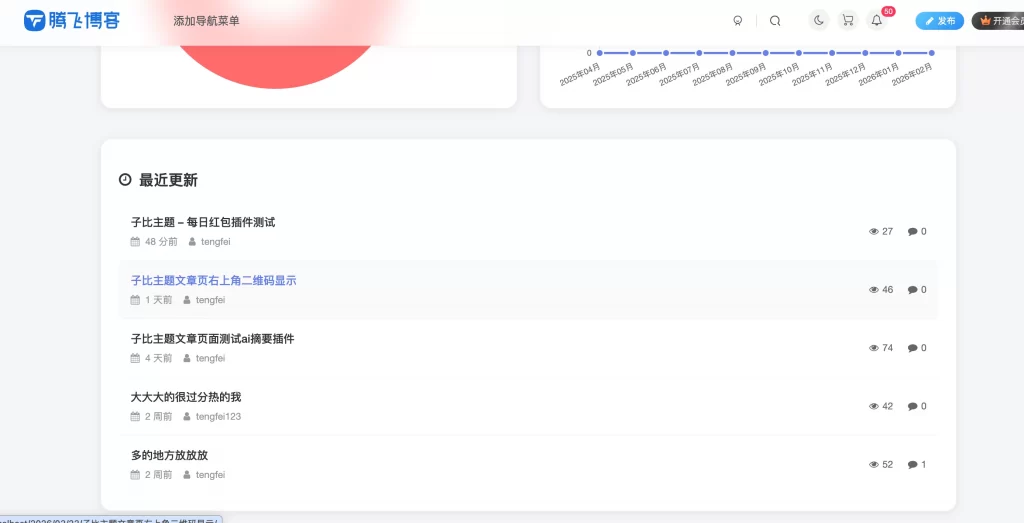
Task: Click the 腾飞博客 site logo
Action: [x=72, y=20]
